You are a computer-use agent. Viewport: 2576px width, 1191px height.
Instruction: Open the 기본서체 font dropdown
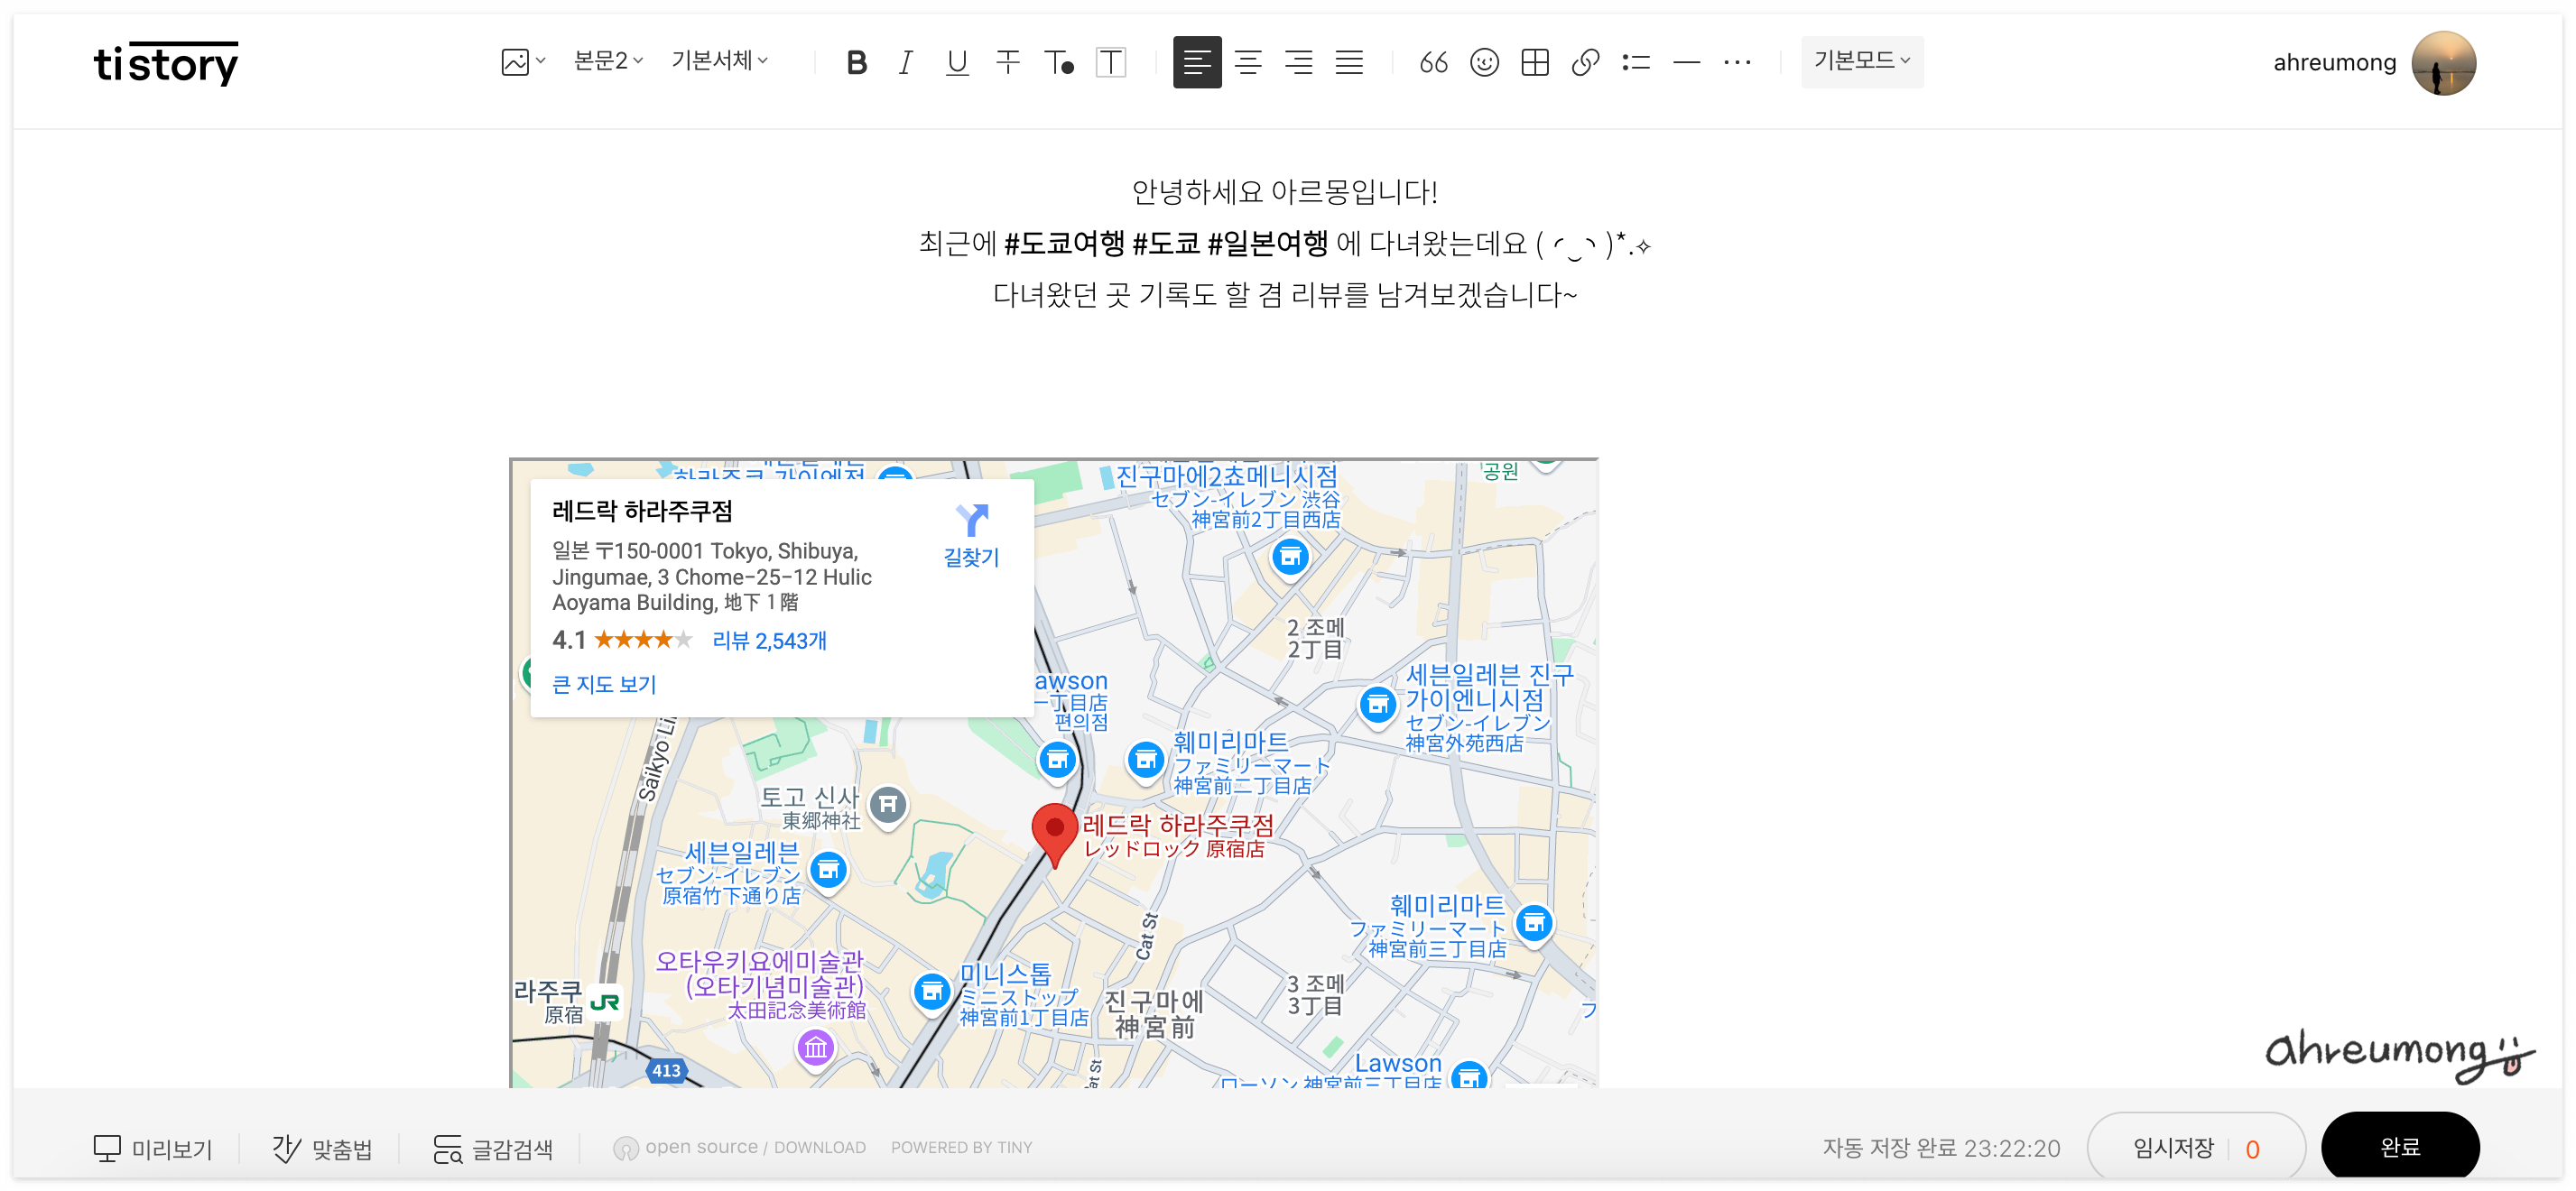pos(719,61)
